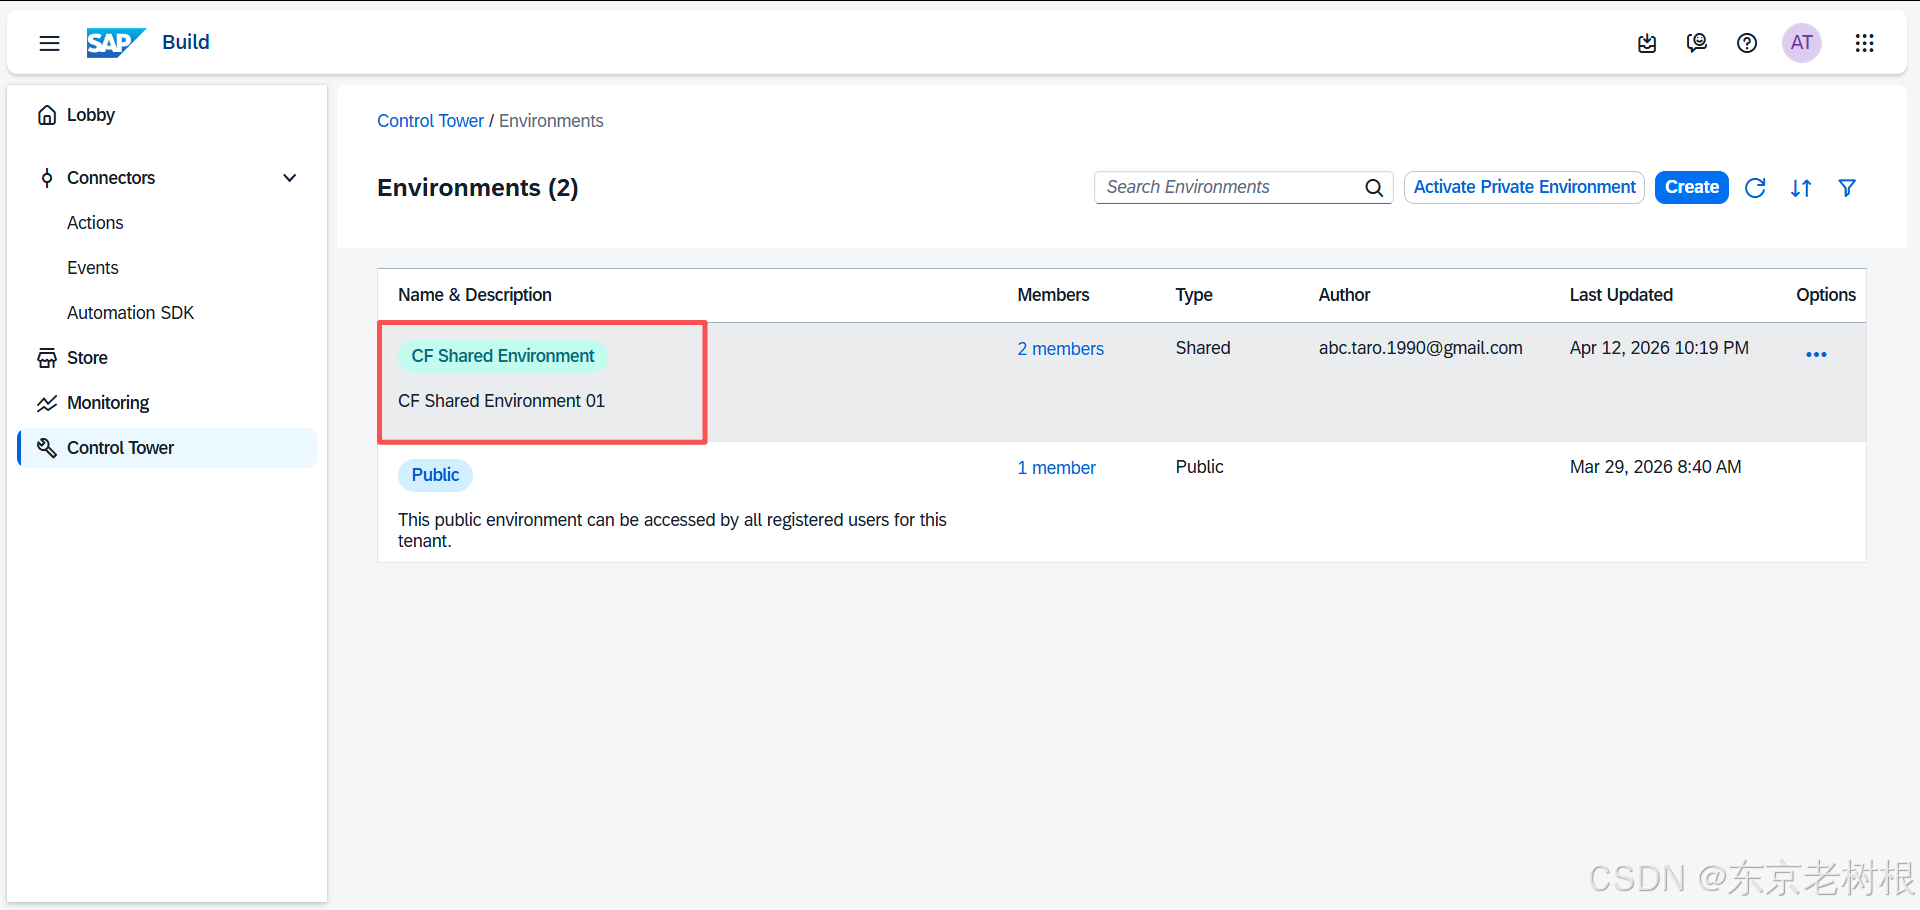
Task: Refresh the environments list
Action: [1755, 188]
